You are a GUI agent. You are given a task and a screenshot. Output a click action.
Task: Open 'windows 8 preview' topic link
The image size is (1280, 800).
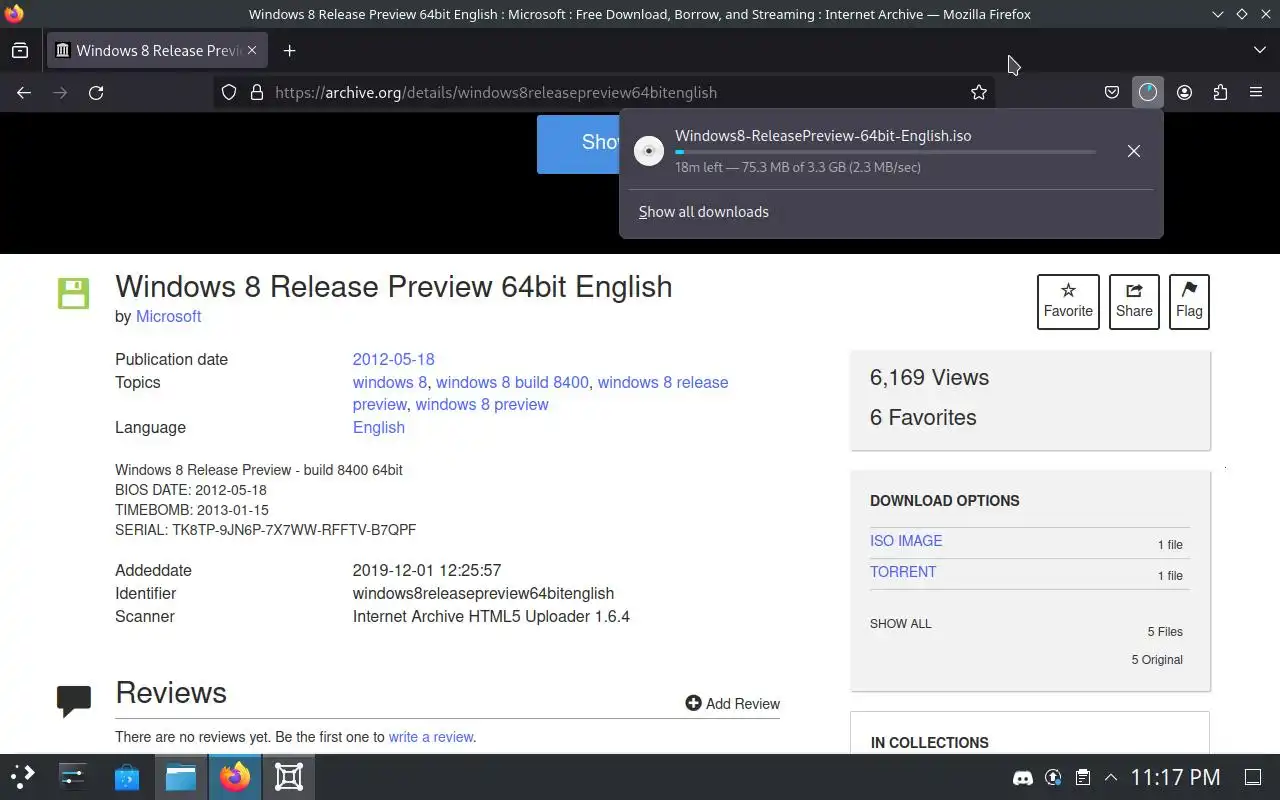point(482,404)
